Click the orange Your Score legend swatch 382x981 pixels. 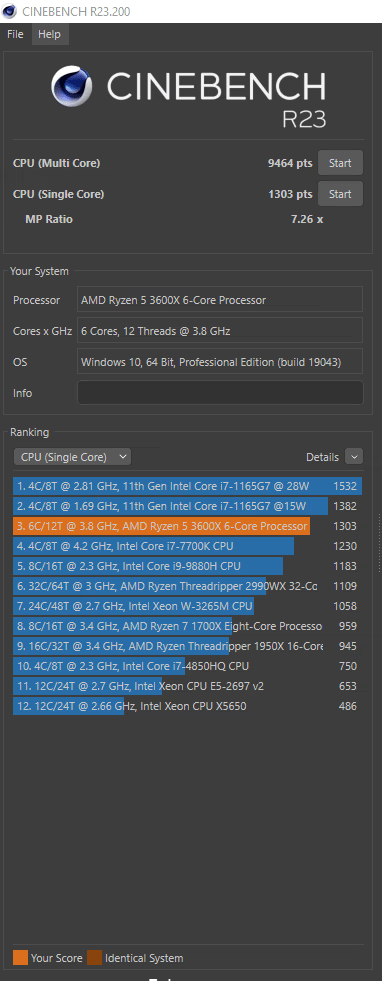[x=21, y=958]
